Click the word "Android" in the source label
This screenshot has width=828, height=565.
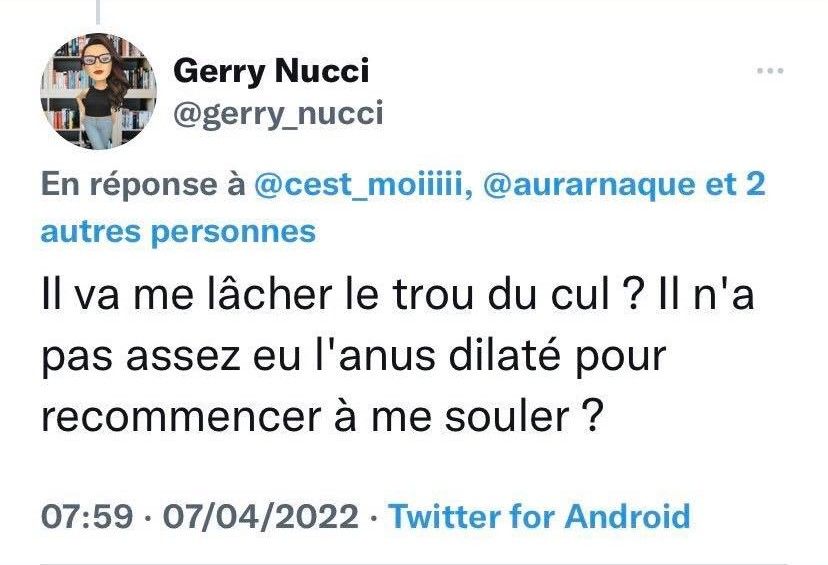click(627, 516)
